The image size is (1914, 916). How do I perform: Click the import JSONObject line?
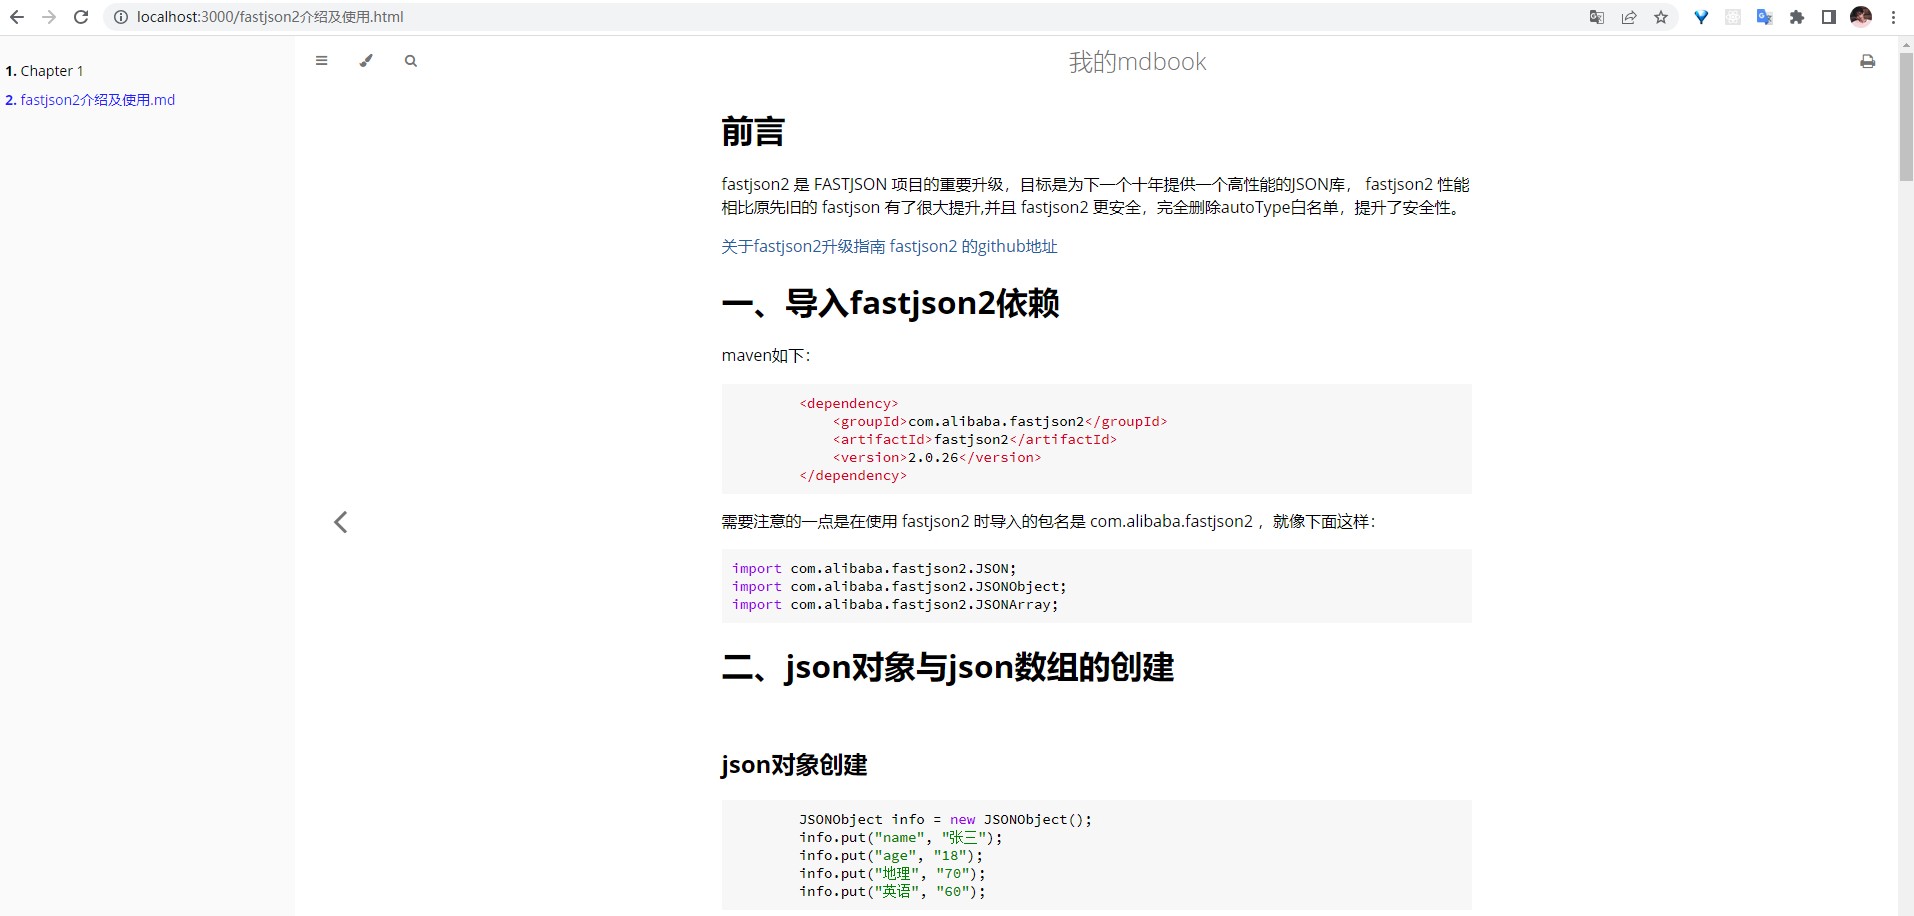tap(899, 586)
